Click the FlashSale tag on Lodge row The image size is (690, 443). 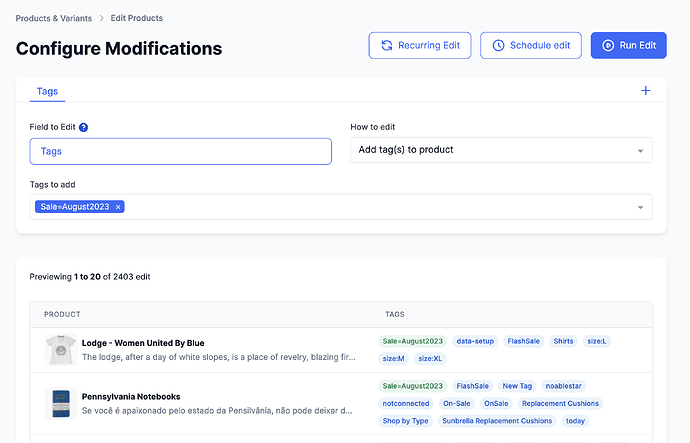pyautogui.click(x=522, y=341)
